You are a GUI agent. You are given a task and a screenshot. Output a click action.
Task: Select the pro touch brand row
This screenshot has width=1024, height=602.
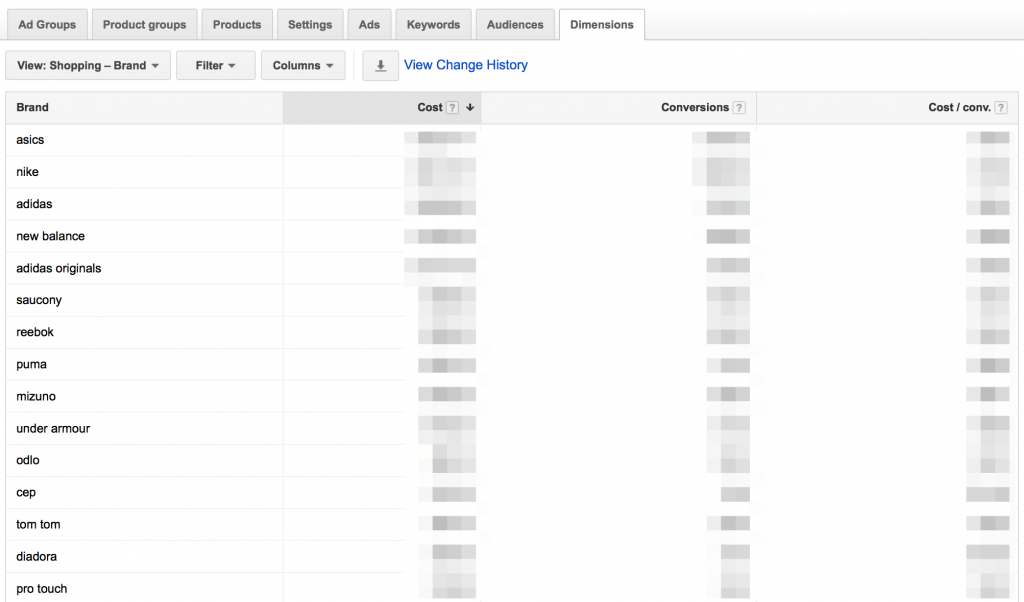pyautogui.click(x=511, y=588)
